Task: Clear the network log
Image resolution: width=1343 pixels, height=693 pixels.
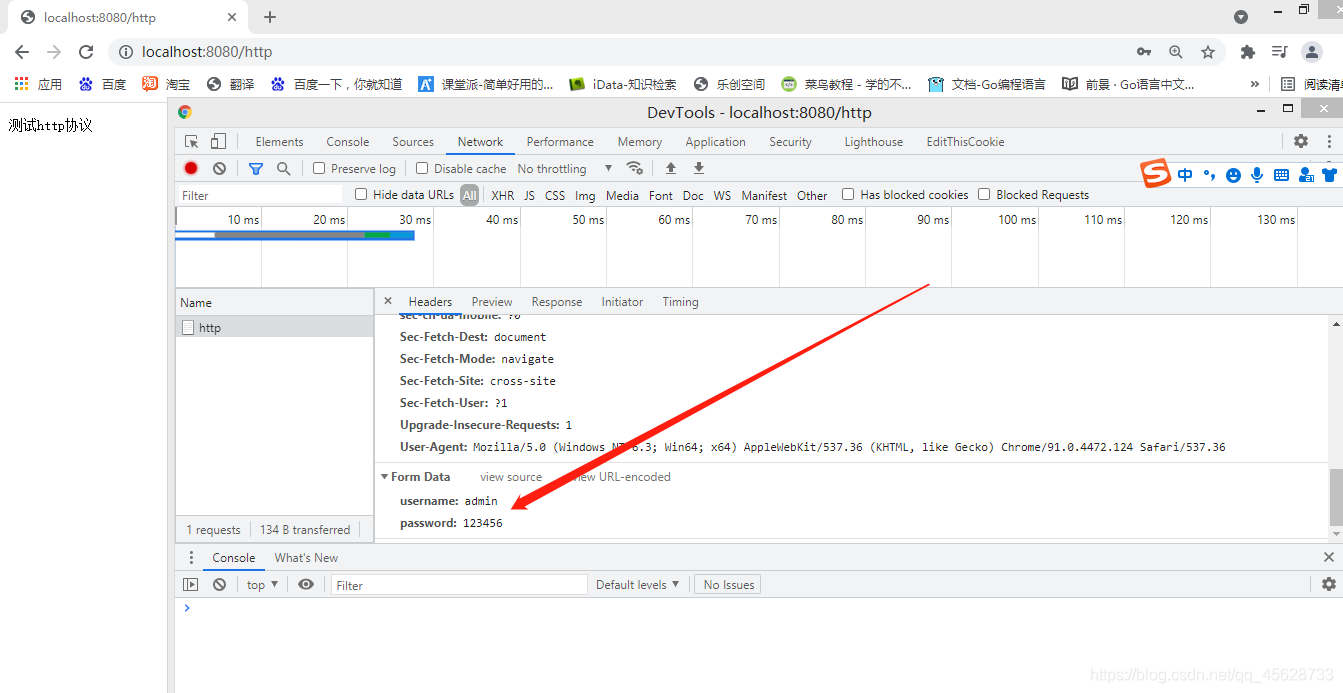Action: (x=219, y=168)
